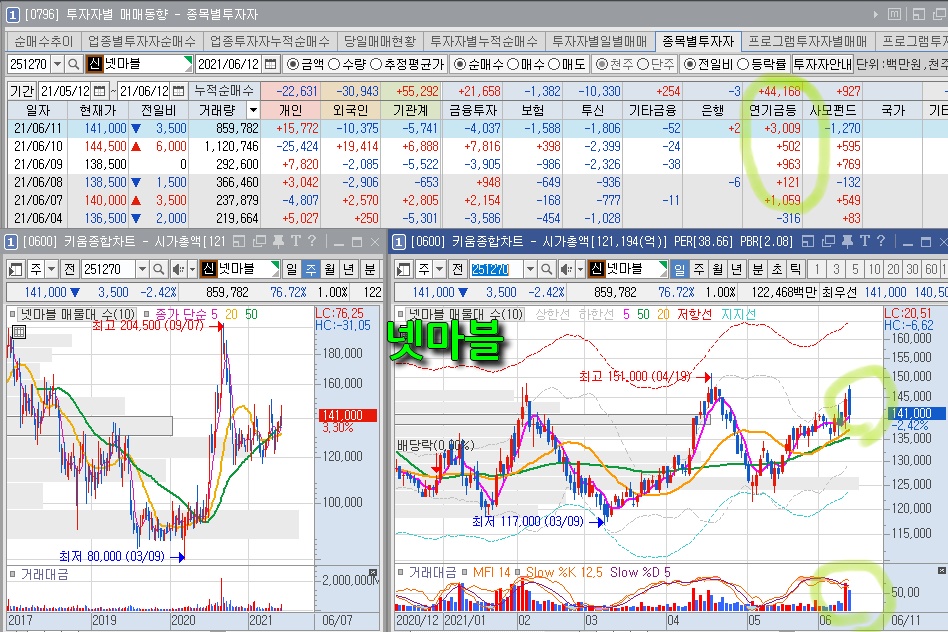This screenshot has height=632, width=948.
Task: Select 순매수 radio option
Action: 459,64
